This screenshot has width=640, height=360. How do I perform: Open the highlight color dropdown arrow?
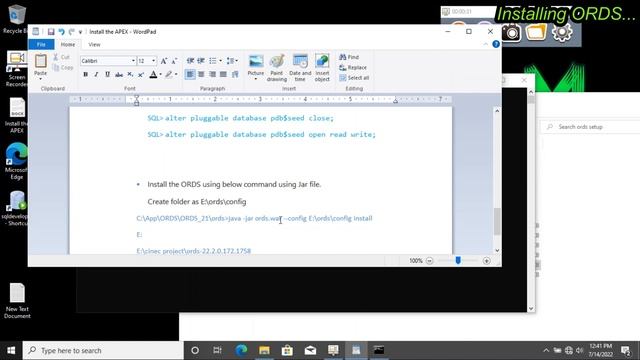coord(176,74)
